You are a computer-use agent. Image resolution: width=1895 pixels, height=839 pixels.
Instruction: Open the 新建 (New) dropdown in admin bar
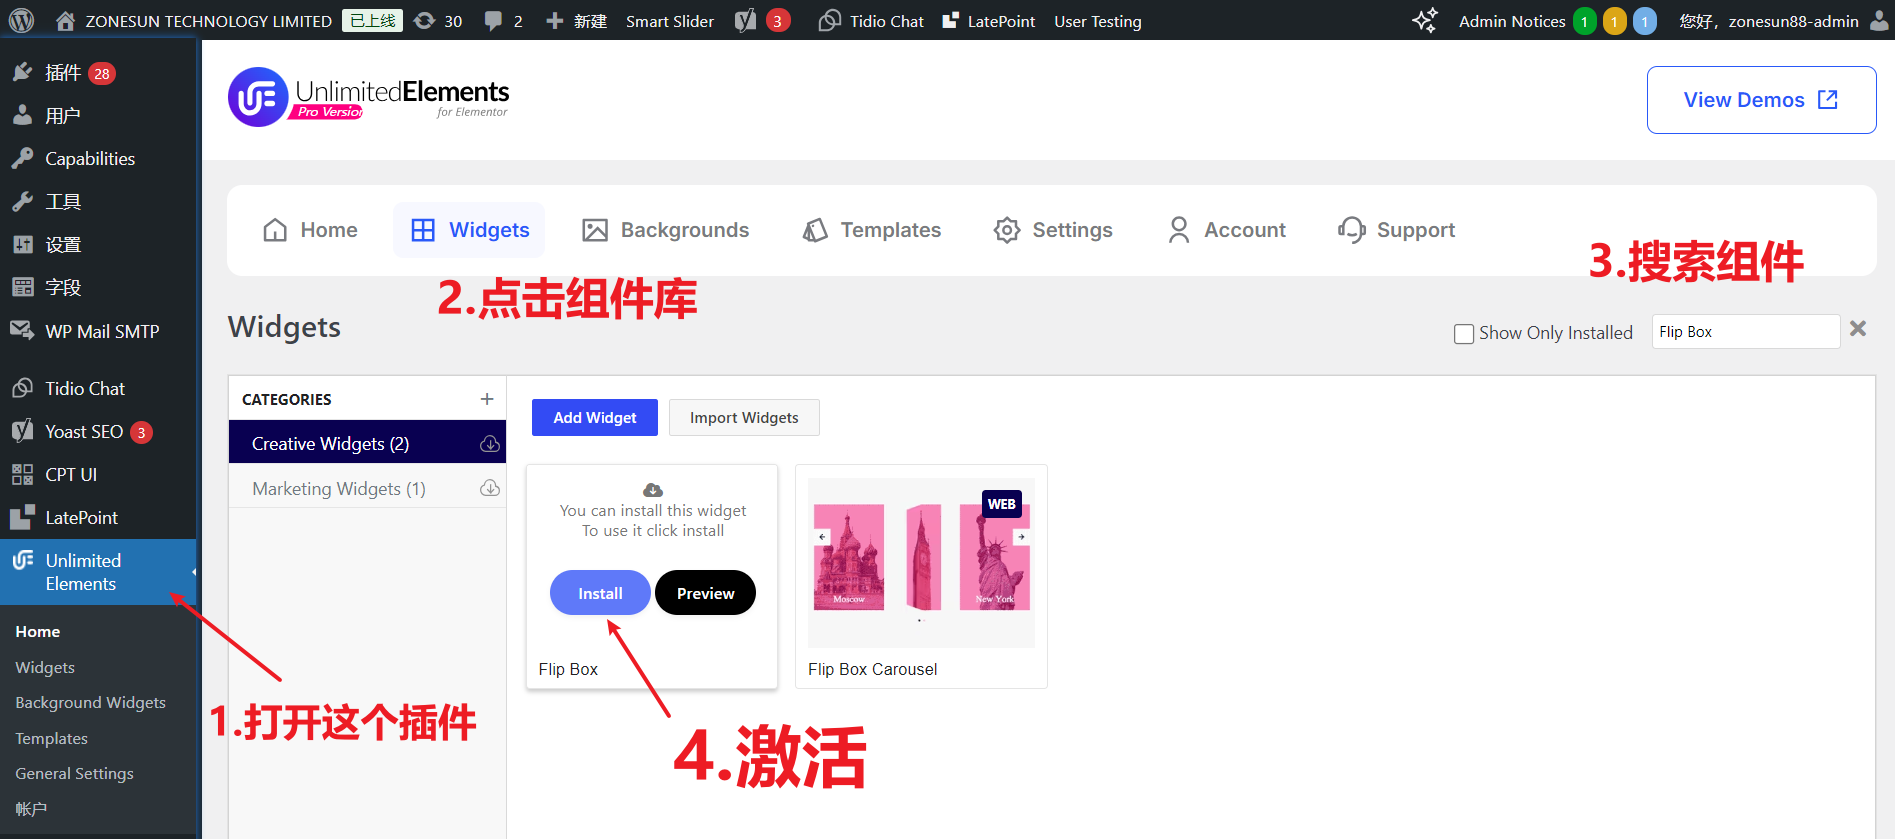point(577,21)
